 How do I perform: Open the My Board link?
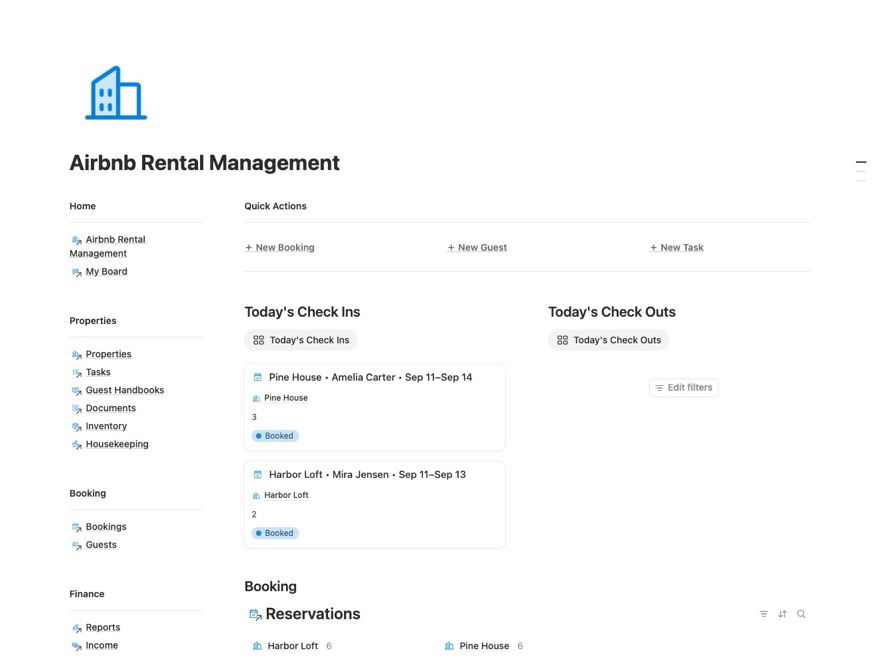coord(107,272)
